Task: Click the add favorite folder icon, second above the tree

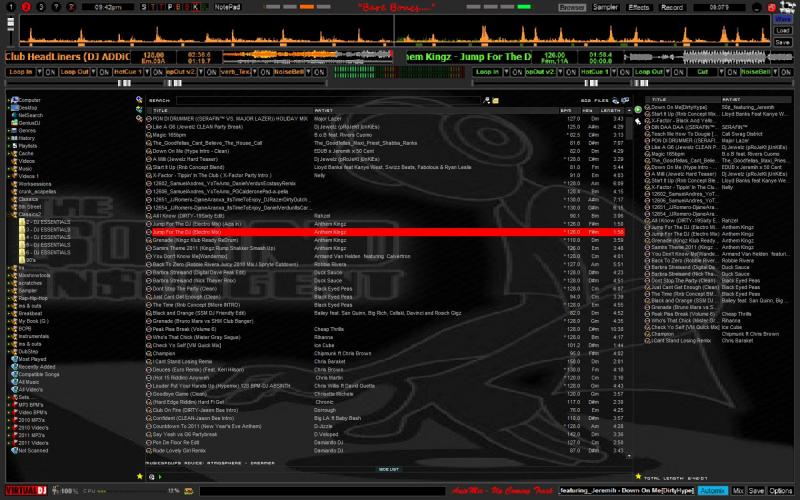Action: (139, 109)
